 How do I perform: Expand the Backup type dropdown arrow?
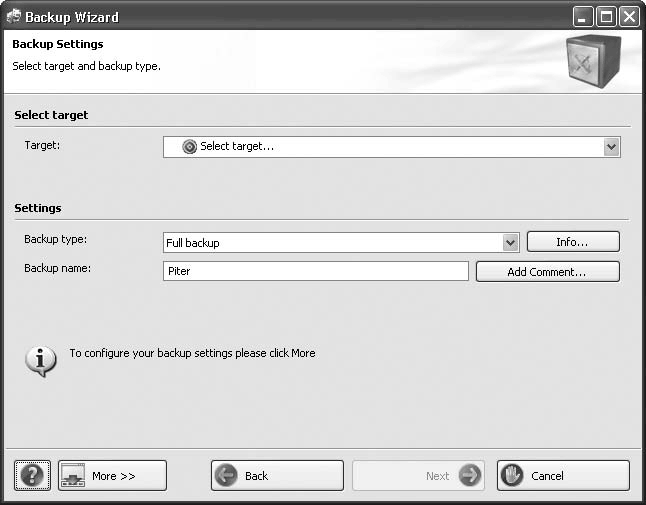pyautogui.click(x=510, y=242)
